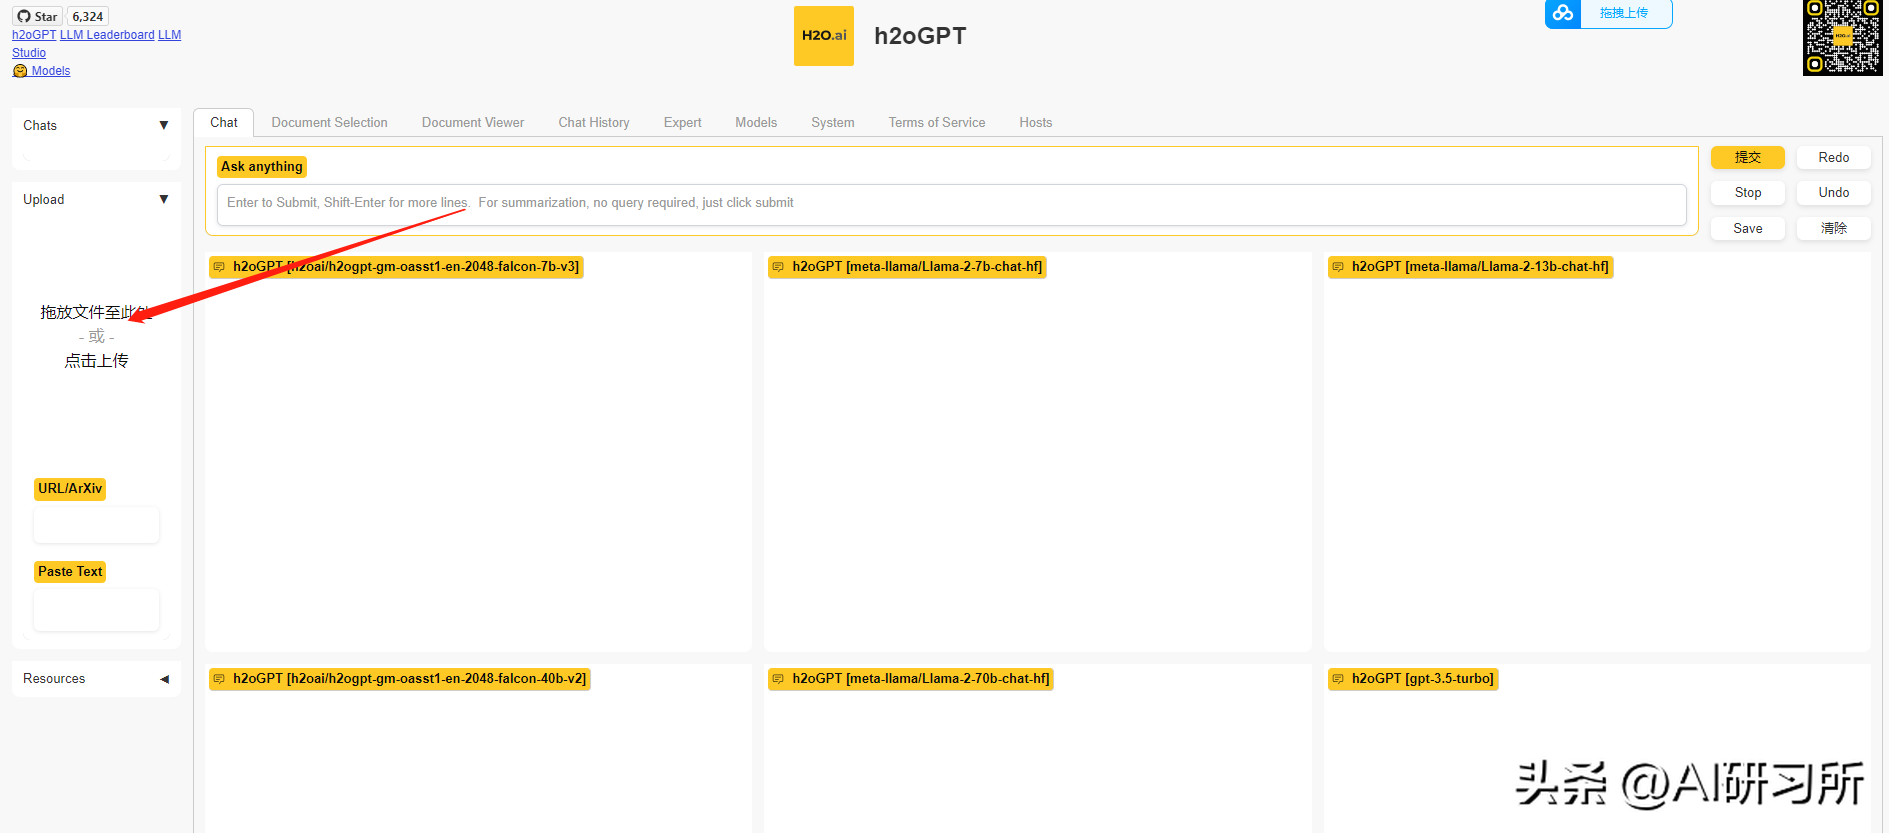Click chat icon on falcon-40b-v2 panel label
Screen dimensions: 1889x833
click(220, 679)
